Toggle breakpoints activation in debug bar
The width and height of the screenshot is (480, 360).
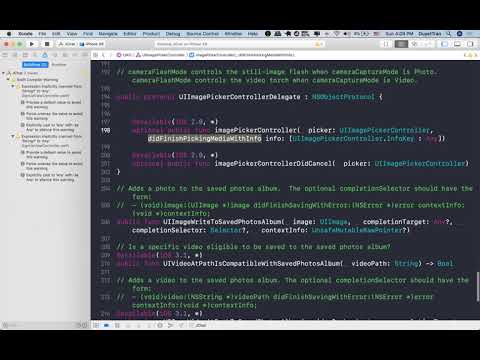point(106,325)
